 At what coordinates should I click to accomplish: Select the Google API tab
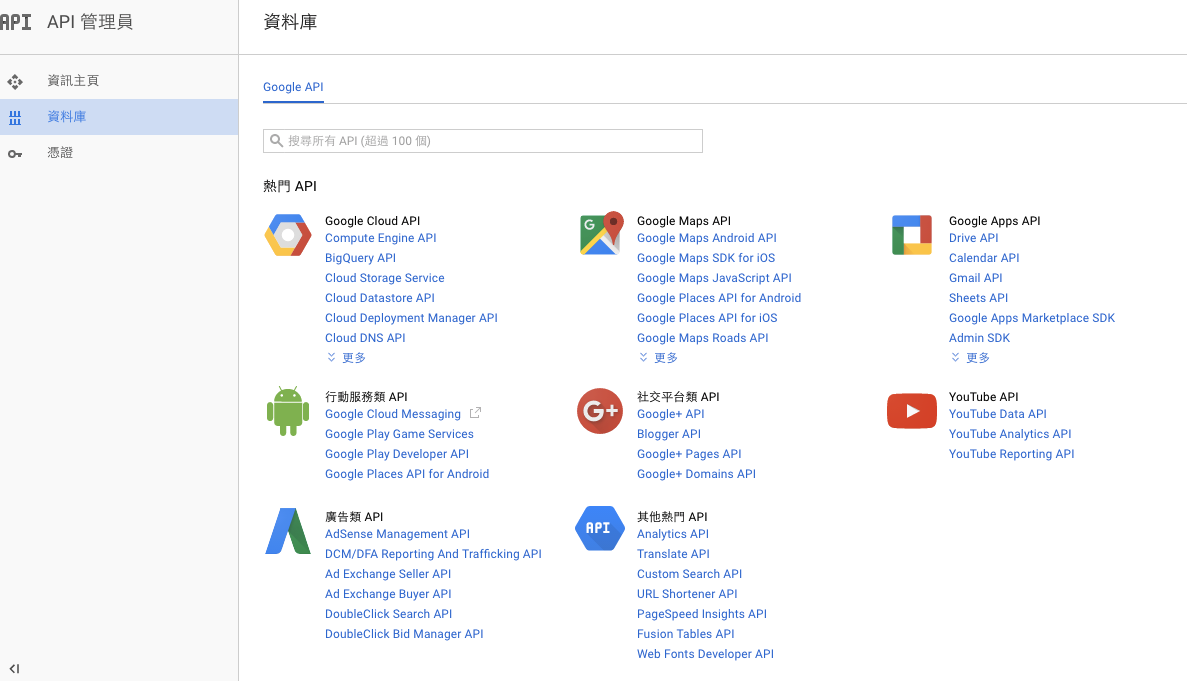pos(293,87)
